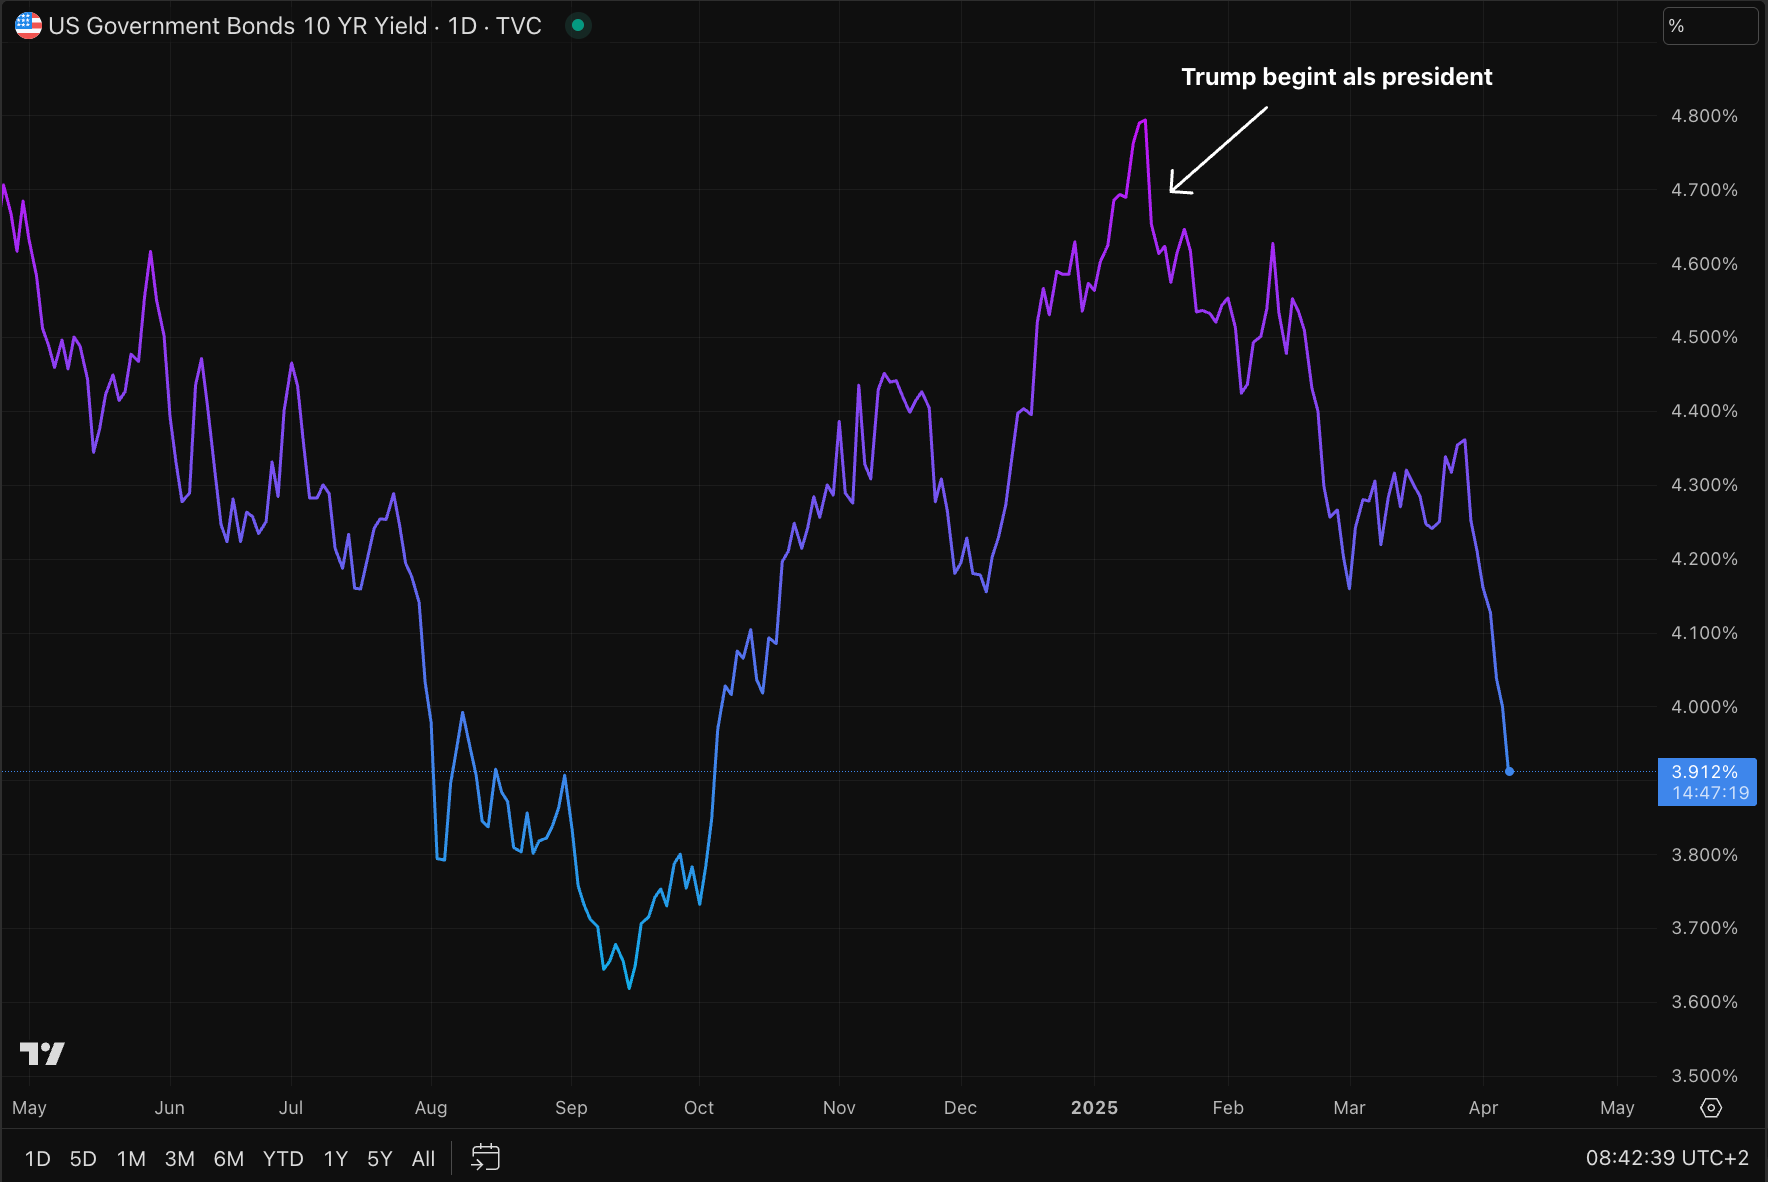Click the green market status dot
The image size is (1768, 1182).
coord(578,26)
